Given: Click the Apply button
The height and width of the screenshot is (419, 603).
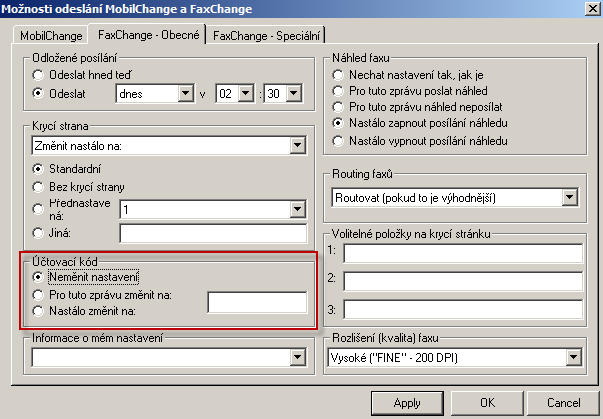Looking at the screenshot, I should [x=407, y=403].
